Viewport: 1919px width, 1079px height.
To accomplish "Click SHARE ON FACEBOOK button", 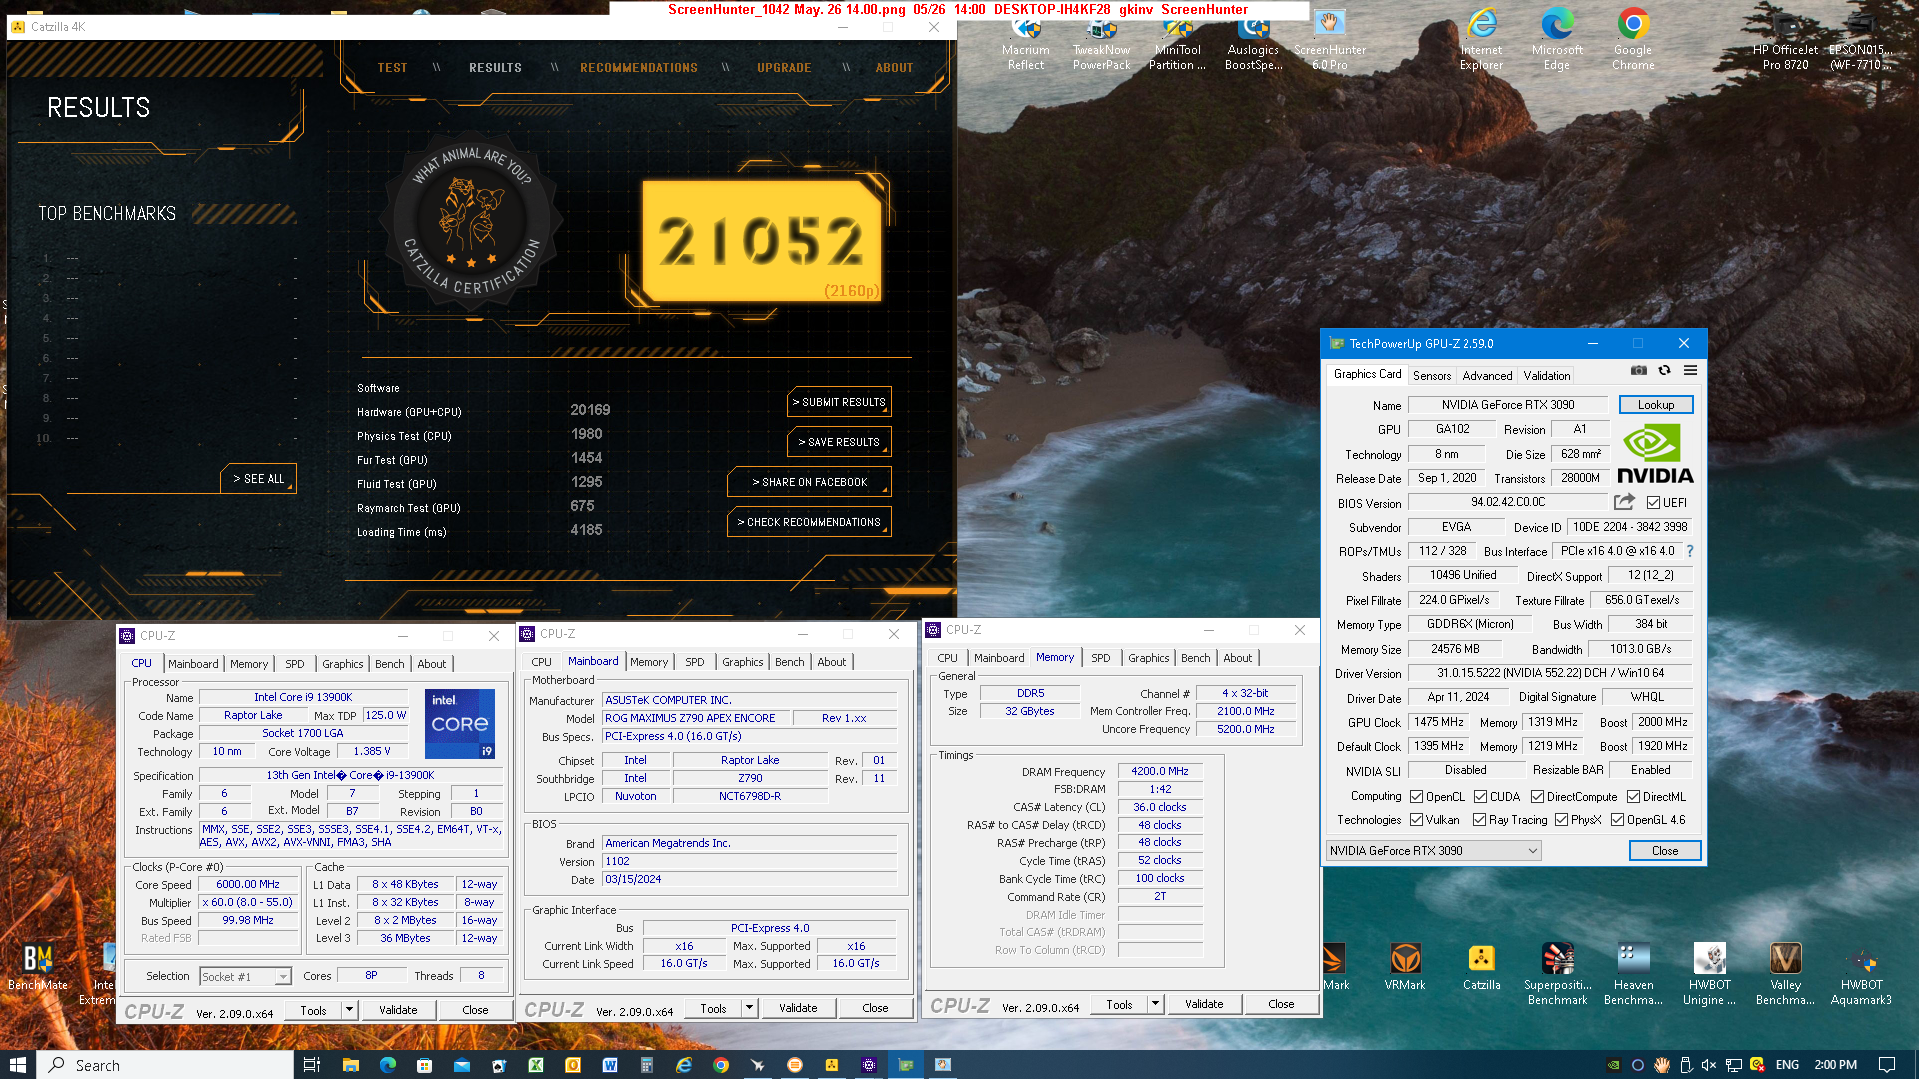I will click(809, 482).
